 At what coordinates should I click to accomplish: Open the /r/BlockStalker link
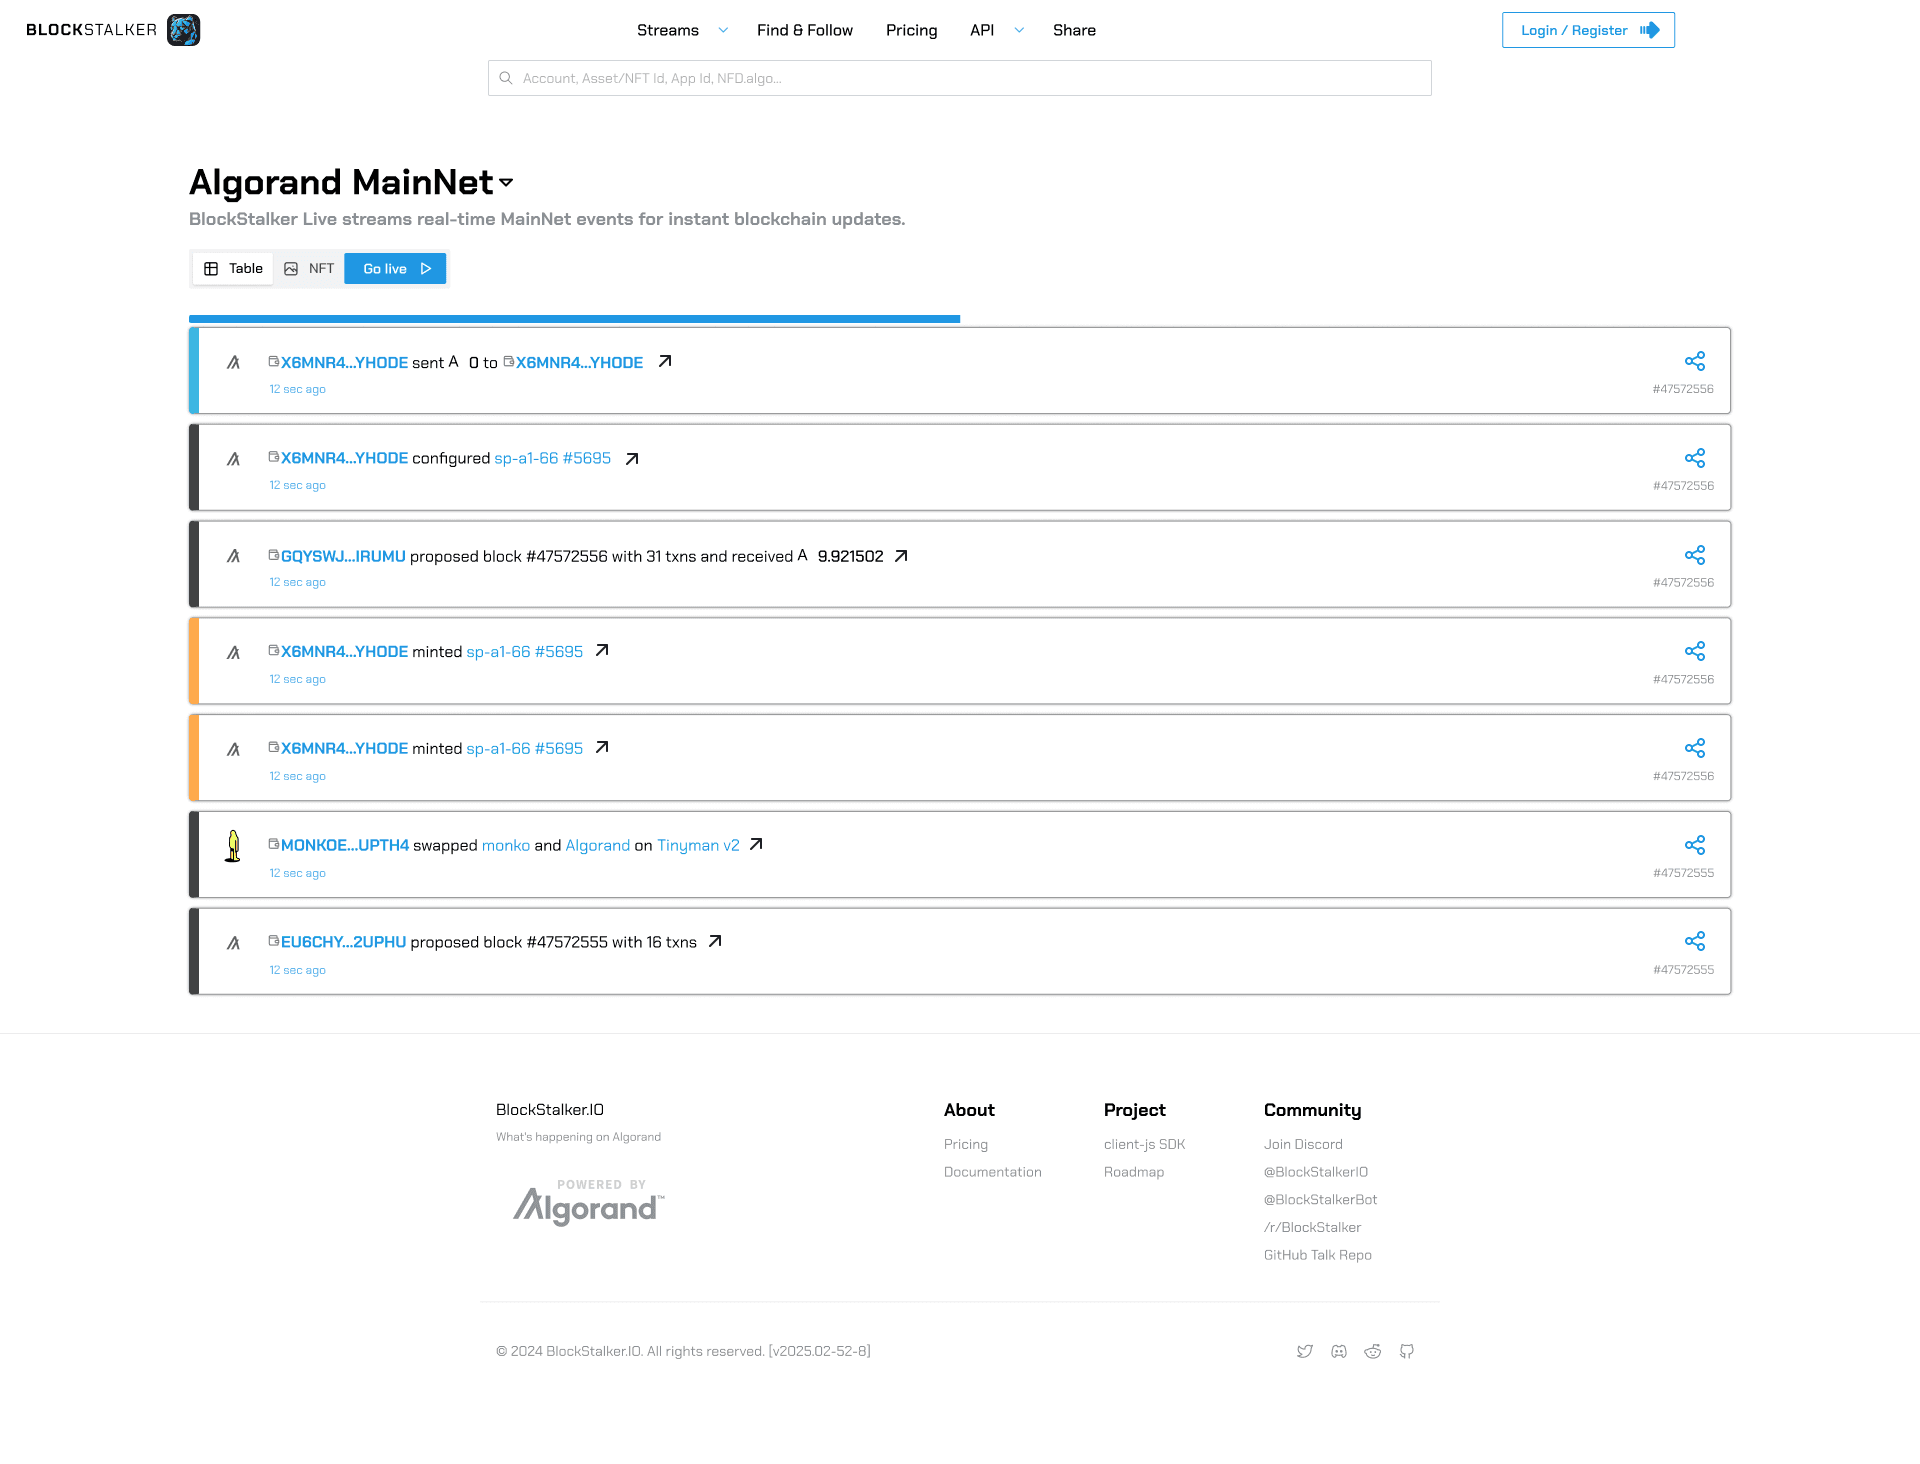(x=1313, y=1227)
